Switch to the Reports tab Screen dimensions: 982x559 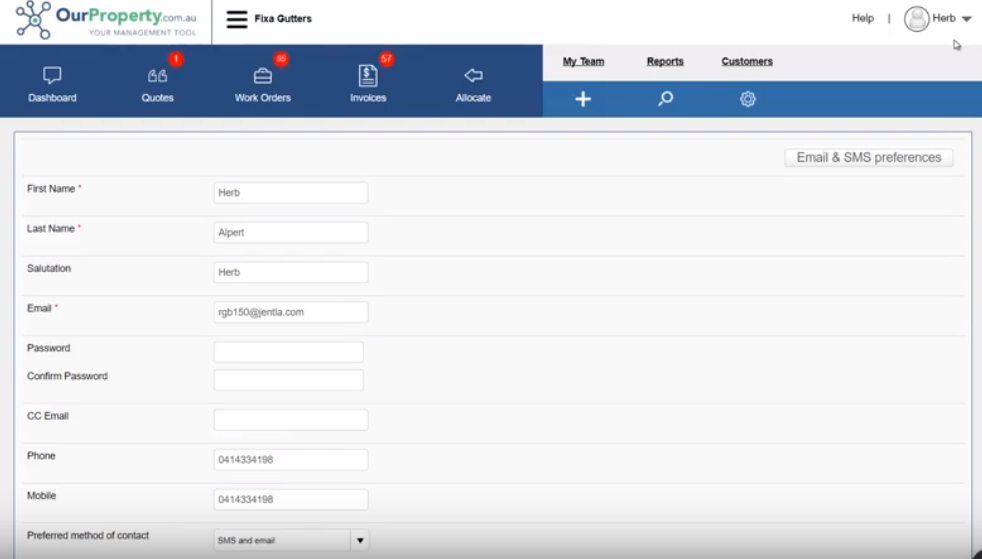(665, 61)
